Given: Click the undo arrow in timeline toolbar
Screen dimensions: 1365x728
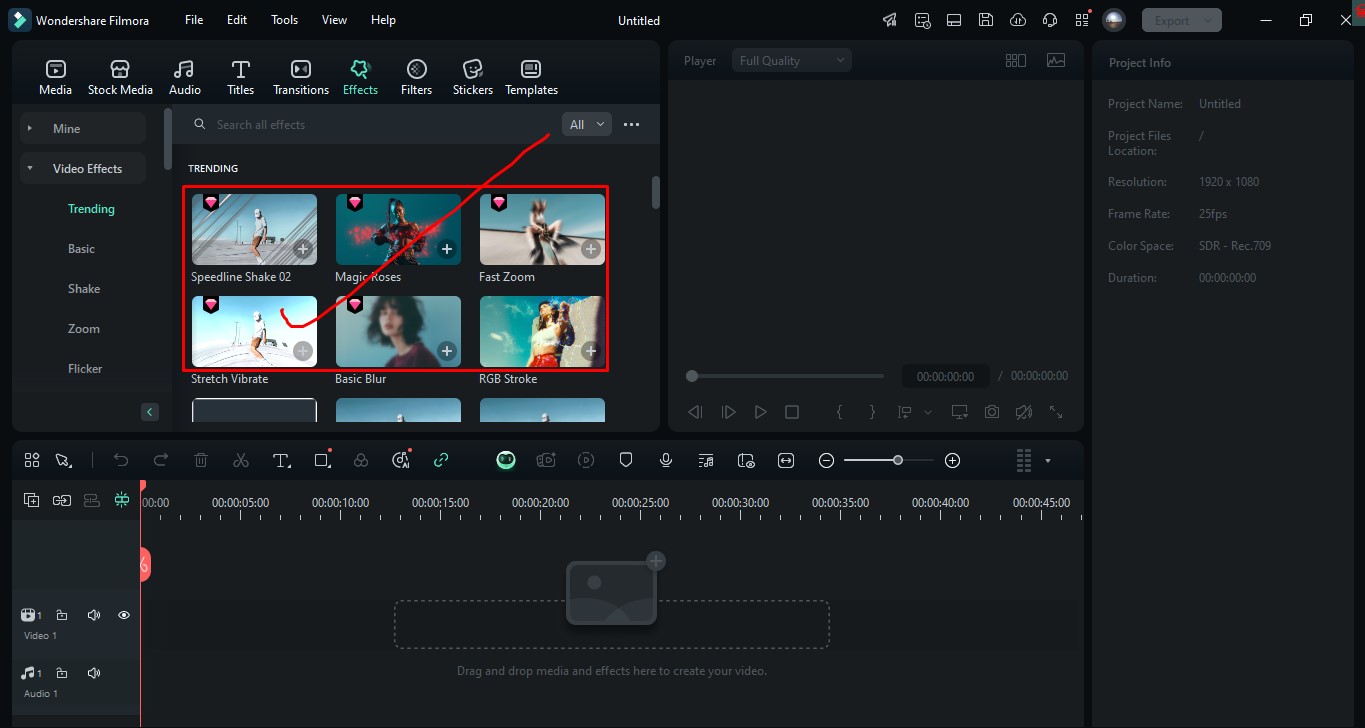Looking at the screenshot, I should point(121,460).
